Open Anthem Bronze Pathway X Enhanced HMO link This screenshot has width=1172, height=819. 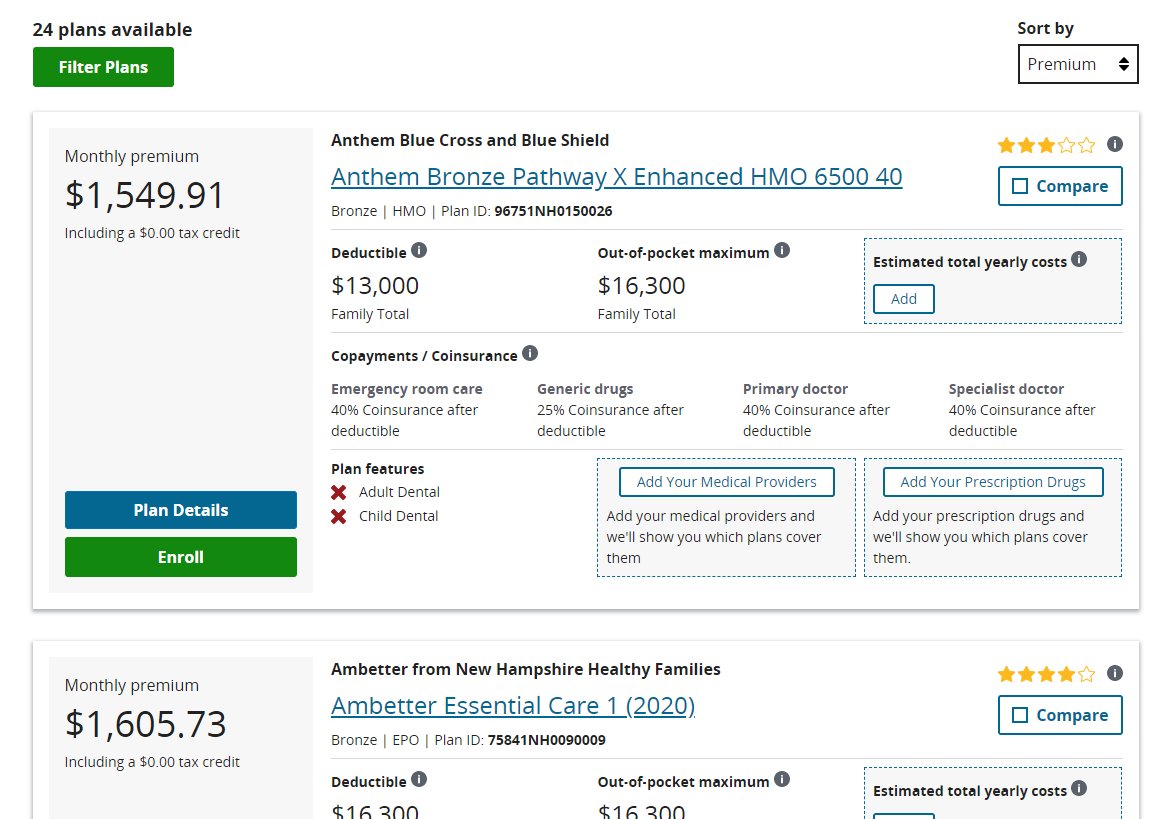[617, 177]
